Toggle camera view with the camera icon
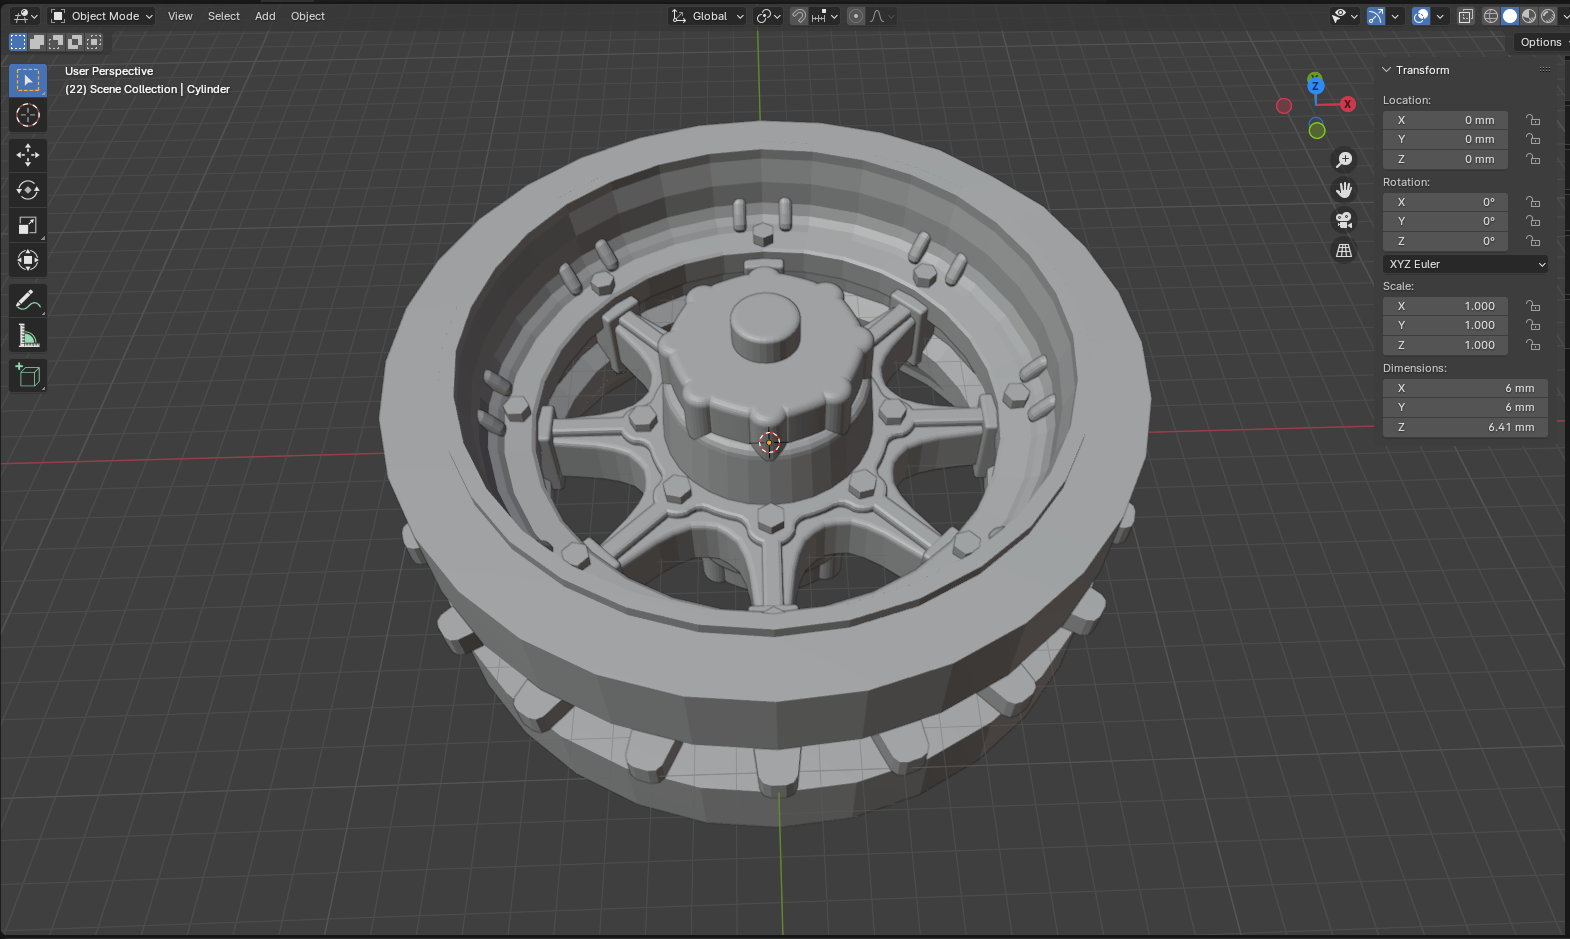Image resolution: width=1570 pixels, height=939 pixels. (1344, 220)
